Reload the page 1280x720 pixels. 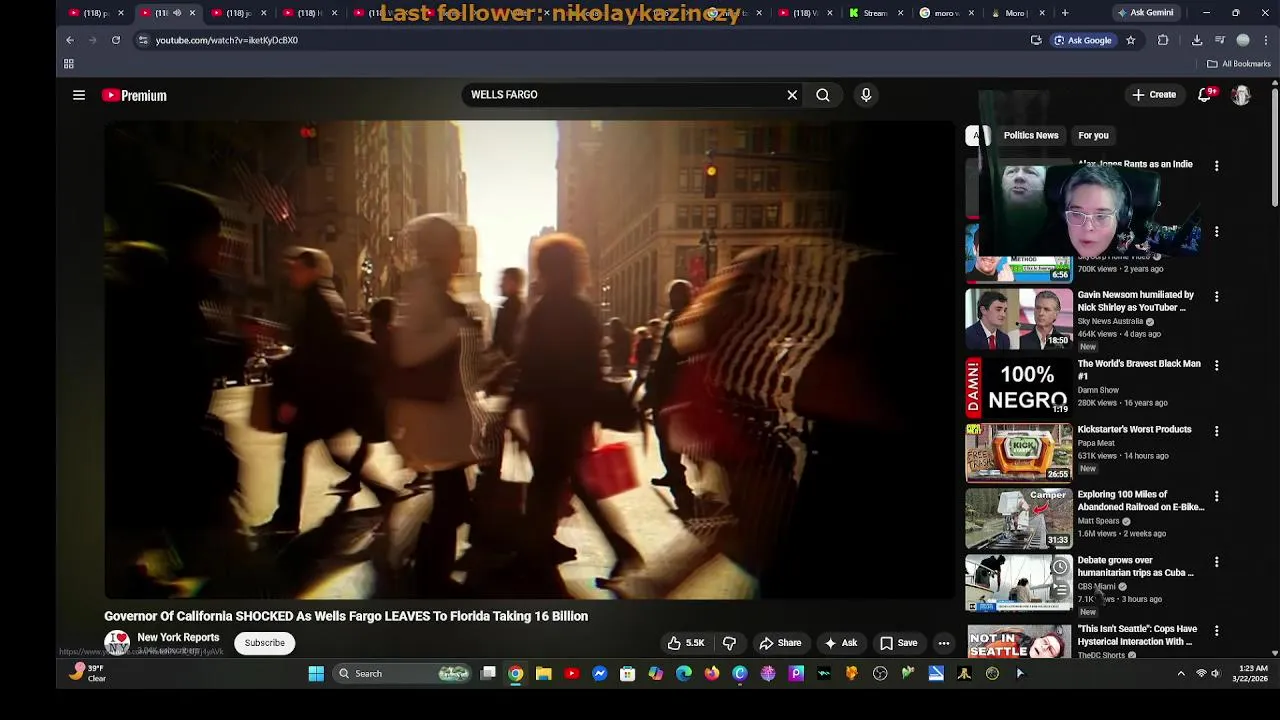pos(116,40)
